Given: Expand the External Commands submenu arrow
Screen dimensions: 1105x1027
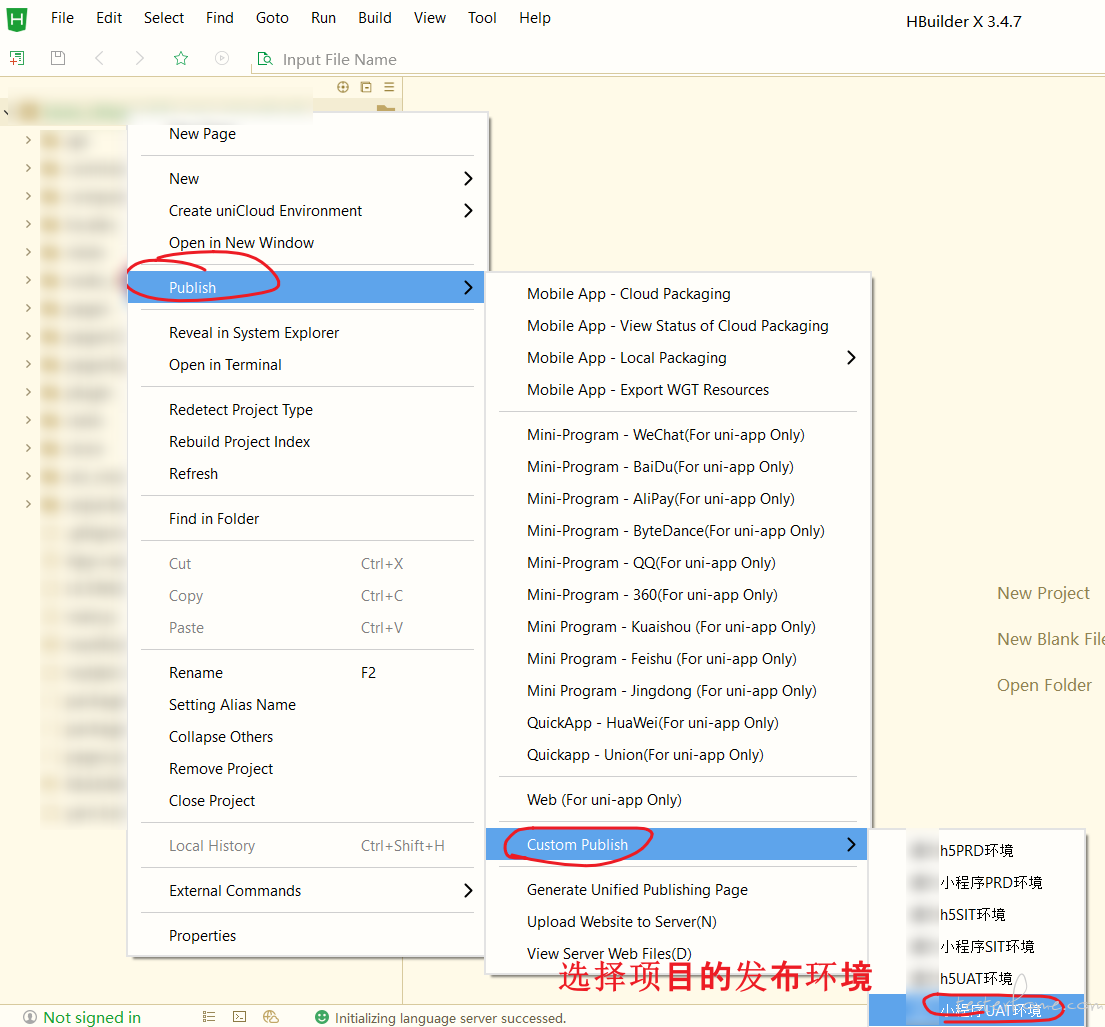Looking at the screenshot, I should coord(468,890).
